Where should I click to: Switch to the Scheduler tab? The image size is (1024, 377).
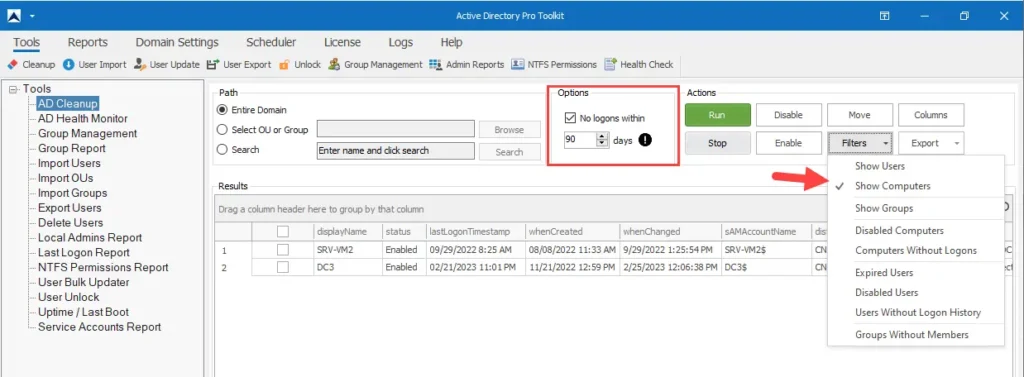tap(271, 42)
